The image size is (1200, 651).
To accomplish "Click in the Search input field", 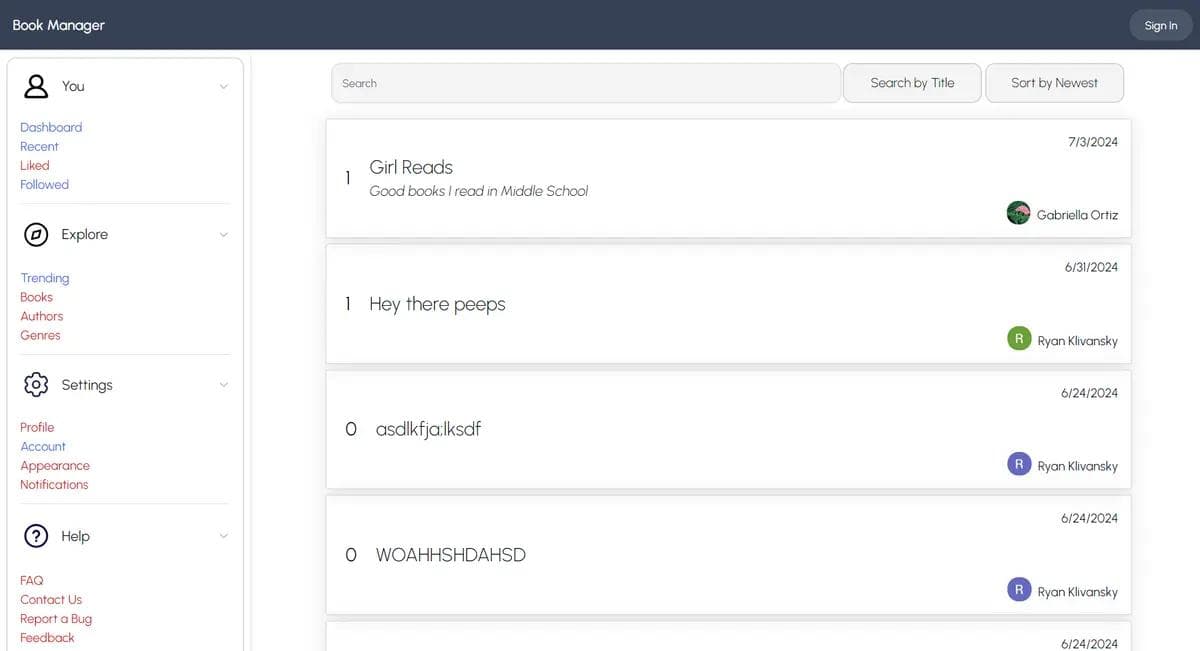I will (x=585, y=83).
